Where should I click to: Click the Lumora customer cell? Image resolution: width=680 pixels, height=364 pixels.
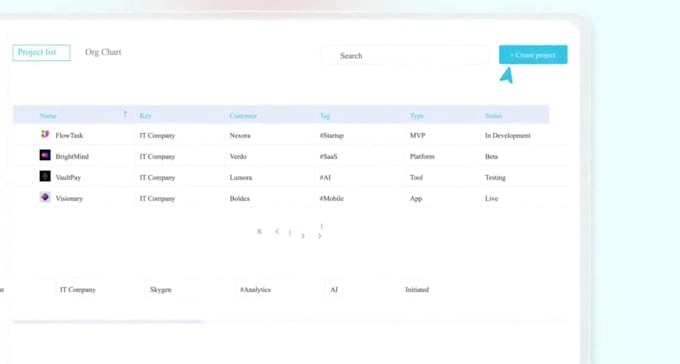coord(241,177)
